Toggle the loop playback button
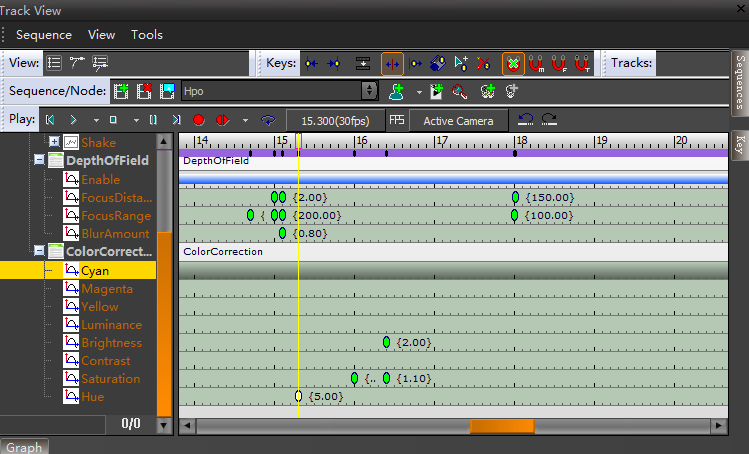Viewport: 749px width, 454px height. coord(268,120)
